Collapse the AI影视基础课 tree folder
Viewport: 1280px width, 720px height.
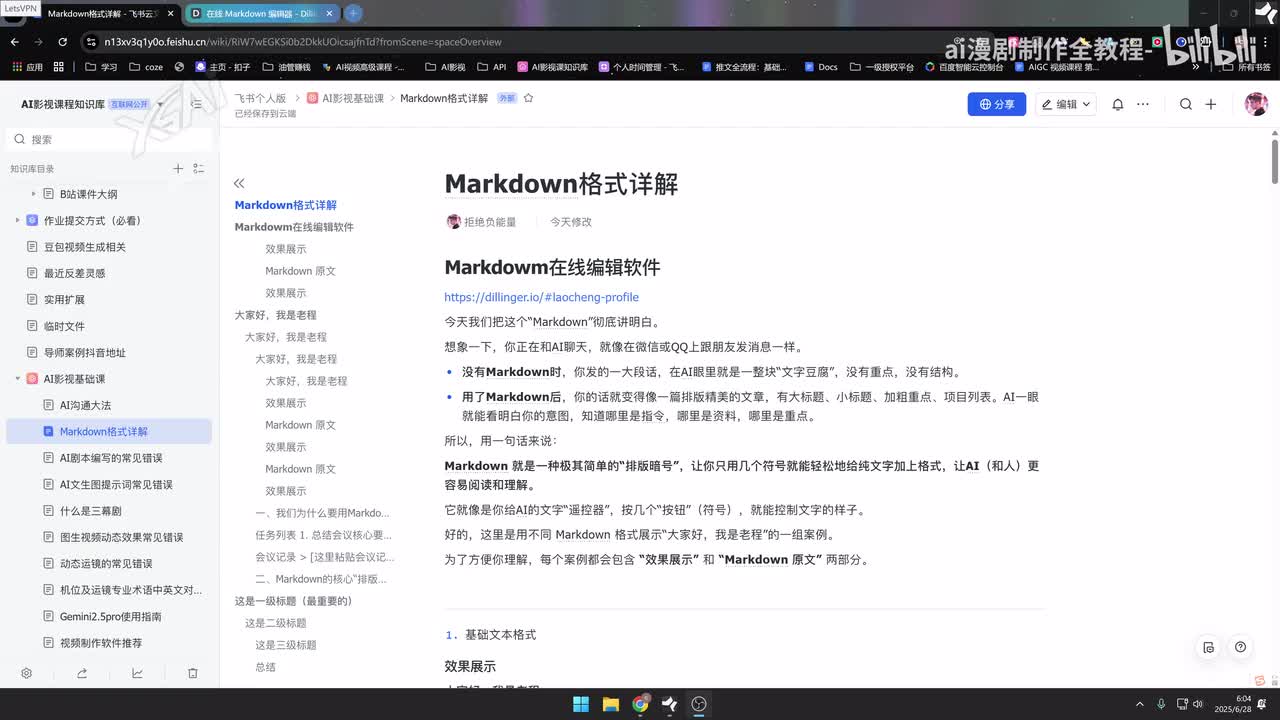point(18,379)
